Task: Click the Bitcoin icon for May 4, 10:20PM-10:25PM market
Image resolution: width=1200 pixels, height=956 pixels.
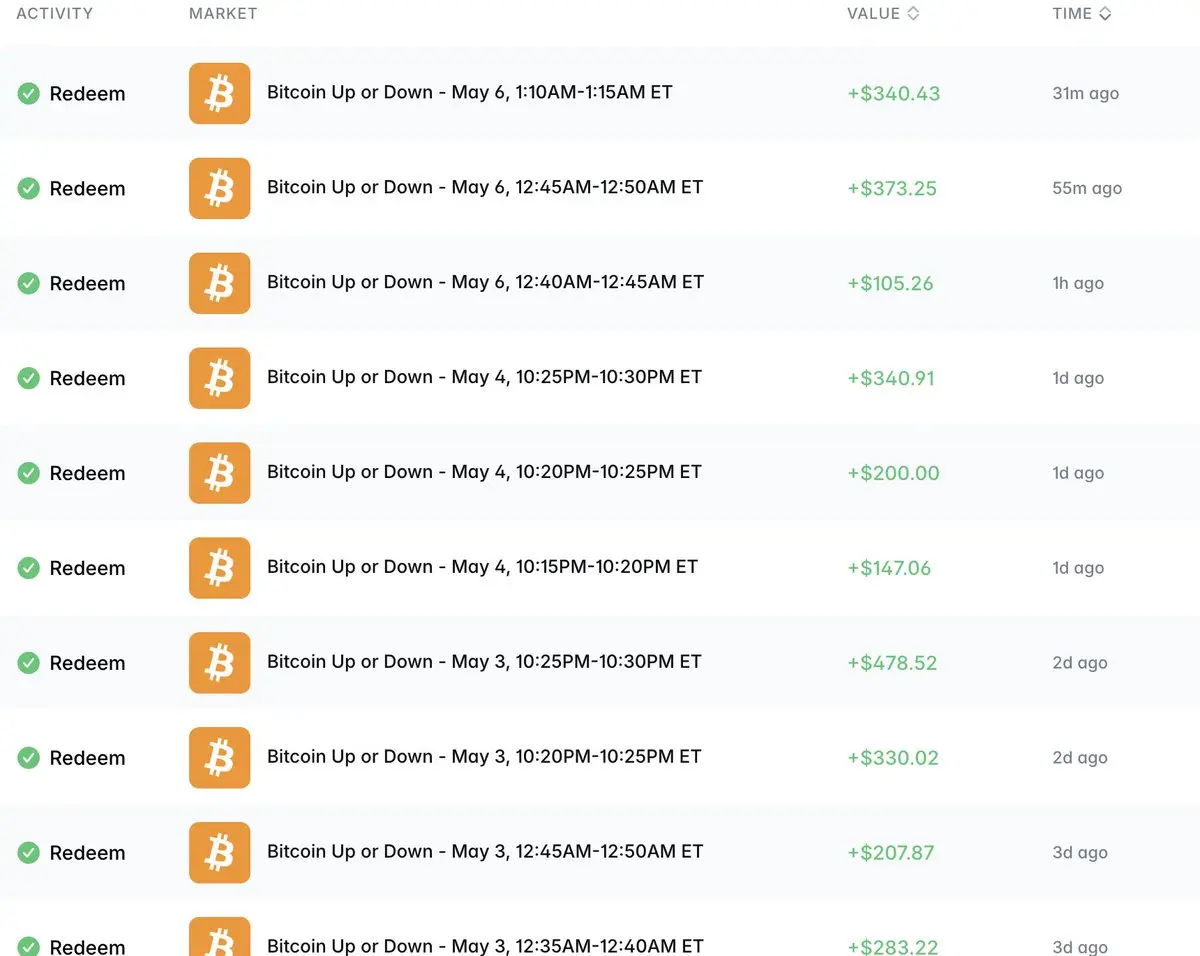Action: (220, 473)
